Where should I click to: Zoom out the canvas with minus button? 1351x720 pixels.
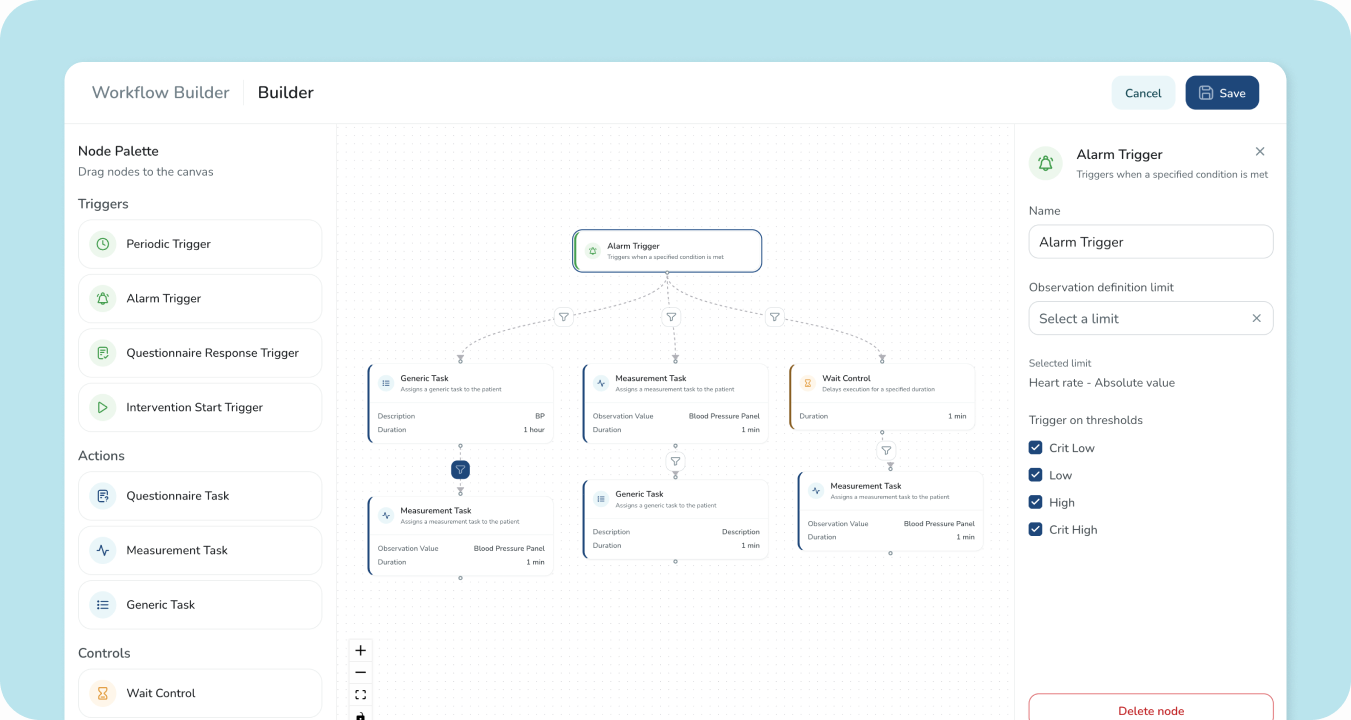coord(361,672)
